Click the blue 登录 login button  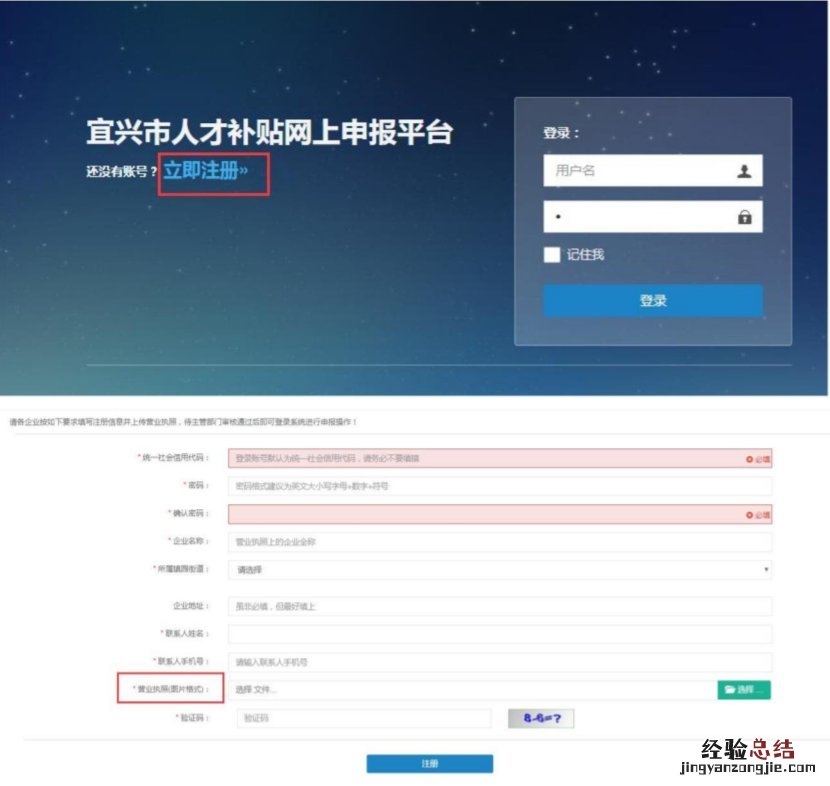coord(653,301)
